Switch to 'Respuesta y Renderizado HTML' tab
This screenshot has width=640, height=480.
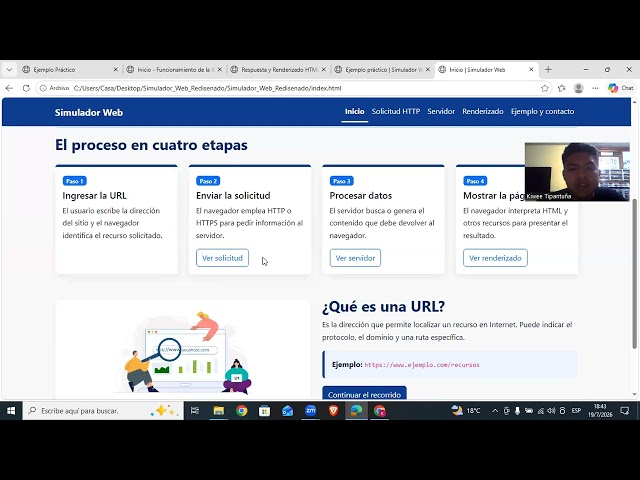tap(278, 70)
